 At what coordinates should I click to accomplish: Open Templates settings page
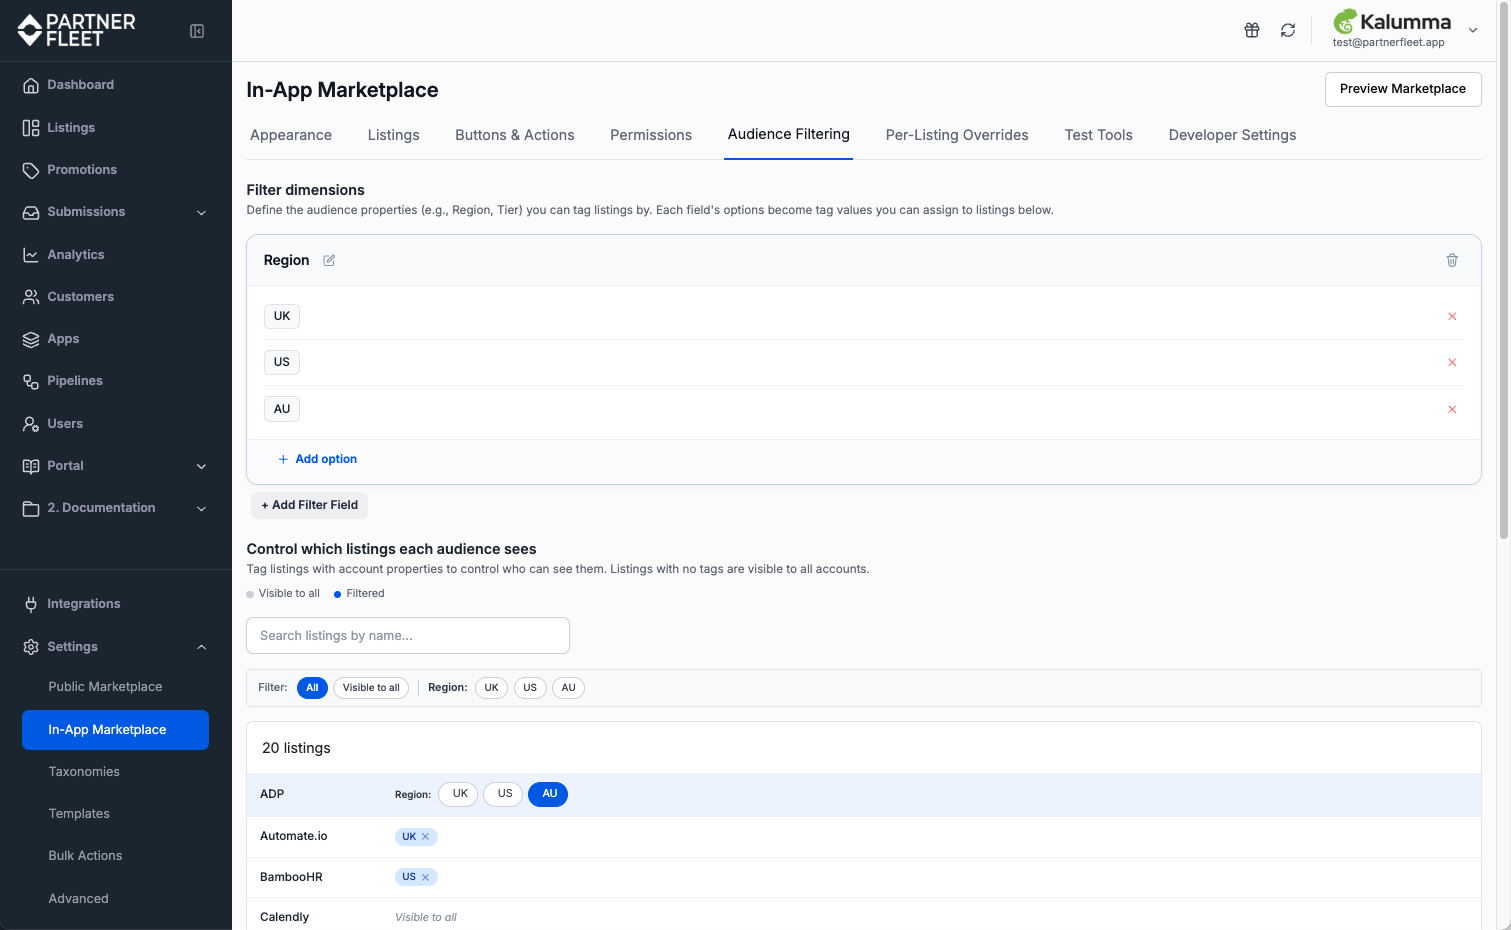tap(79, 814)
